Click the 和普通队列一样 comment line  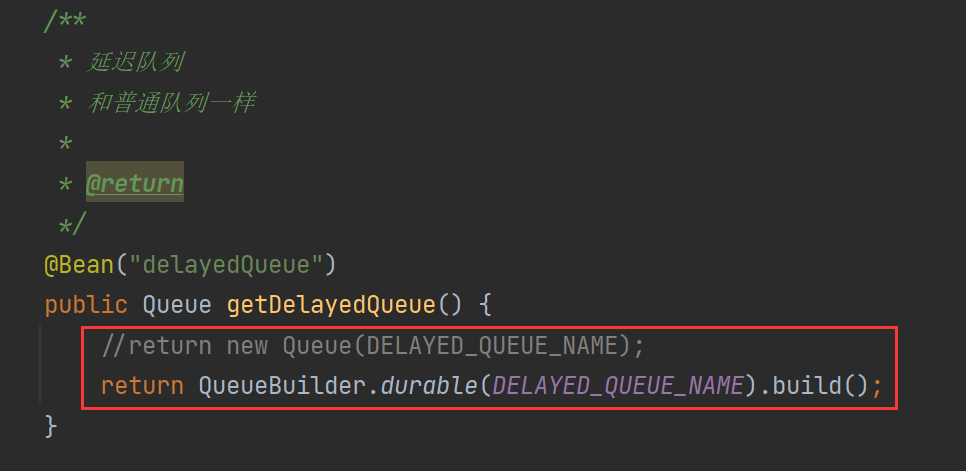[156, 103]
